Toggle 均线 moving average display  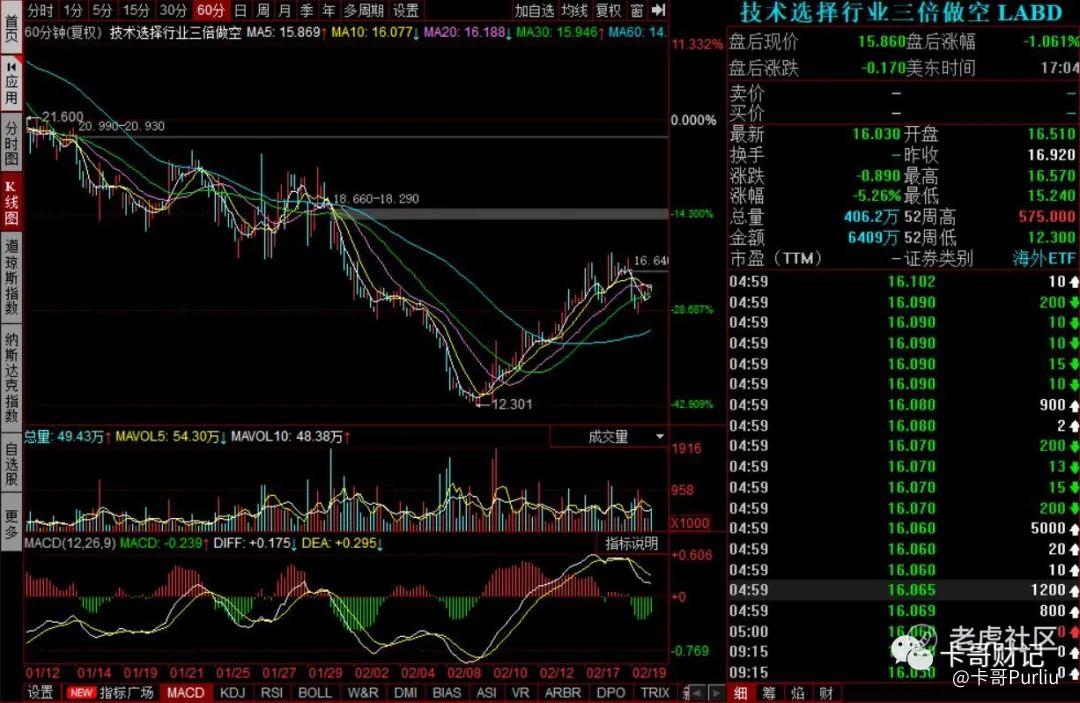pos(574,10)
